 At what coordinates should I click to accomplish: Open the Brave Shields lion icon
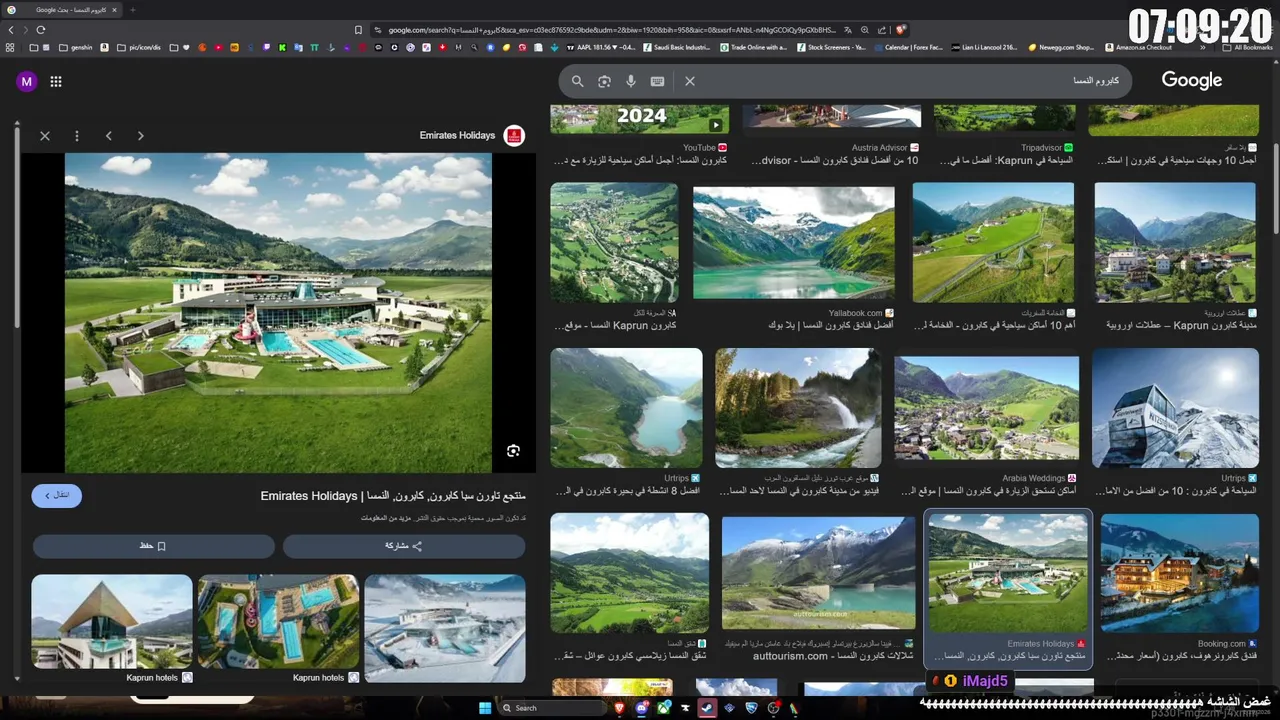(x=901, y=30)
